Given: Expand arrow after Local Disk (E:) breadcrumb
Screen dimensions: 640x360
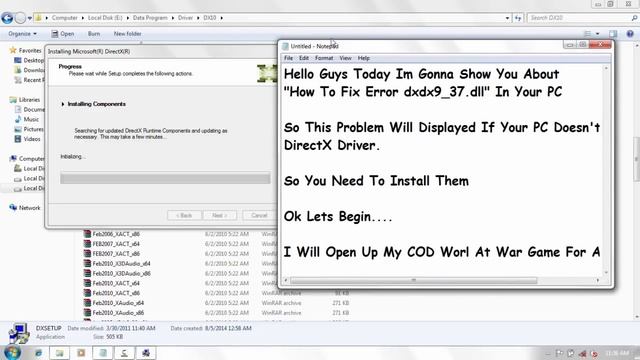Looking at the screenshot, I should tap(128, 18).
